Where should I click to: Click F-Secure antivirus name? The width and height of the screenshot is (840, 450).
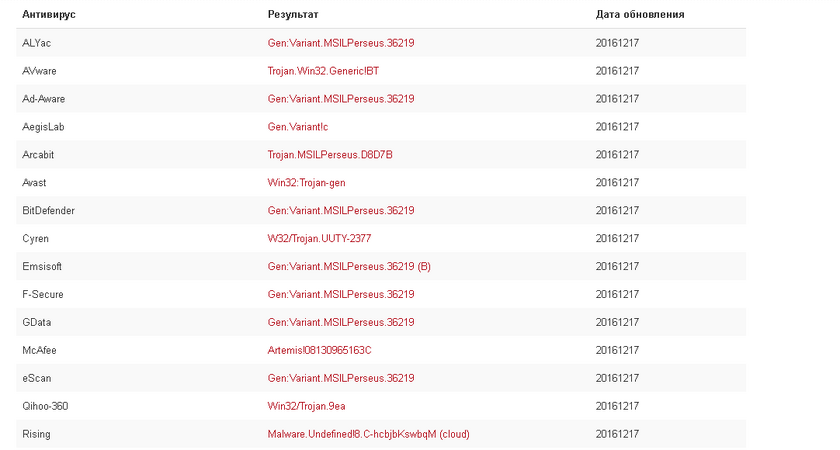(43, 295)
